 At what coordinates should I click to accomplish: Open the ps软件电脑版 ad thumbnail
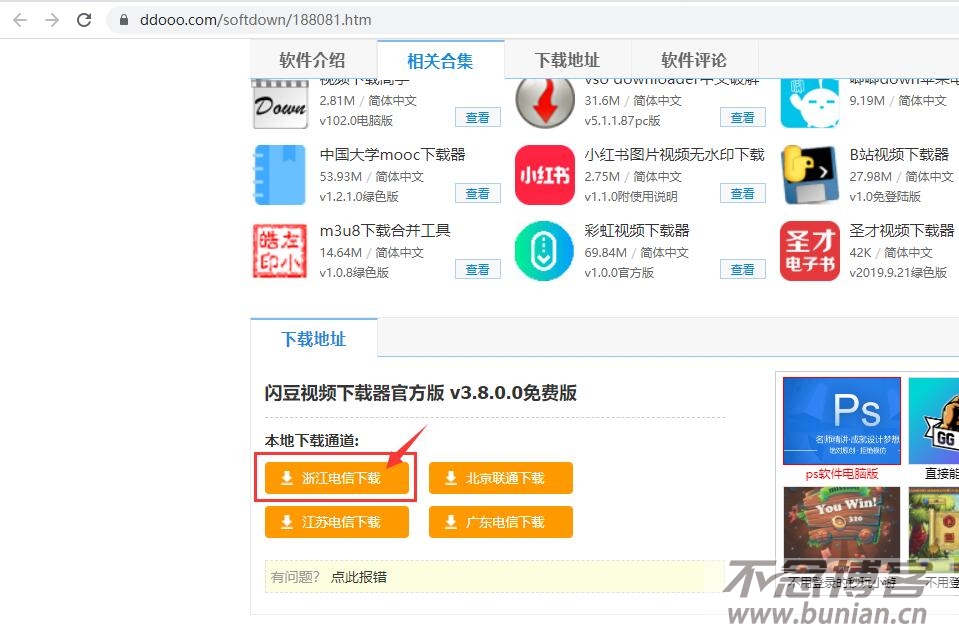click(841, 420)
